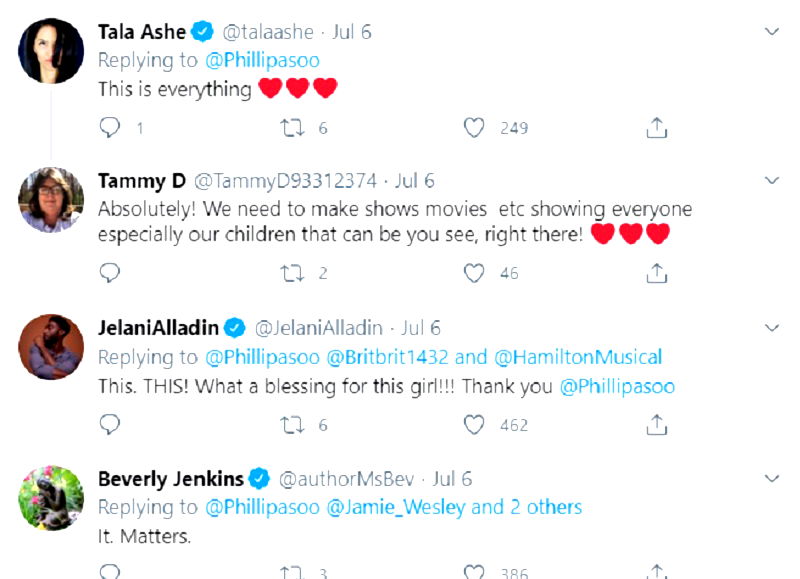View Beverly Jenkins' profile picture

point(51,498)
